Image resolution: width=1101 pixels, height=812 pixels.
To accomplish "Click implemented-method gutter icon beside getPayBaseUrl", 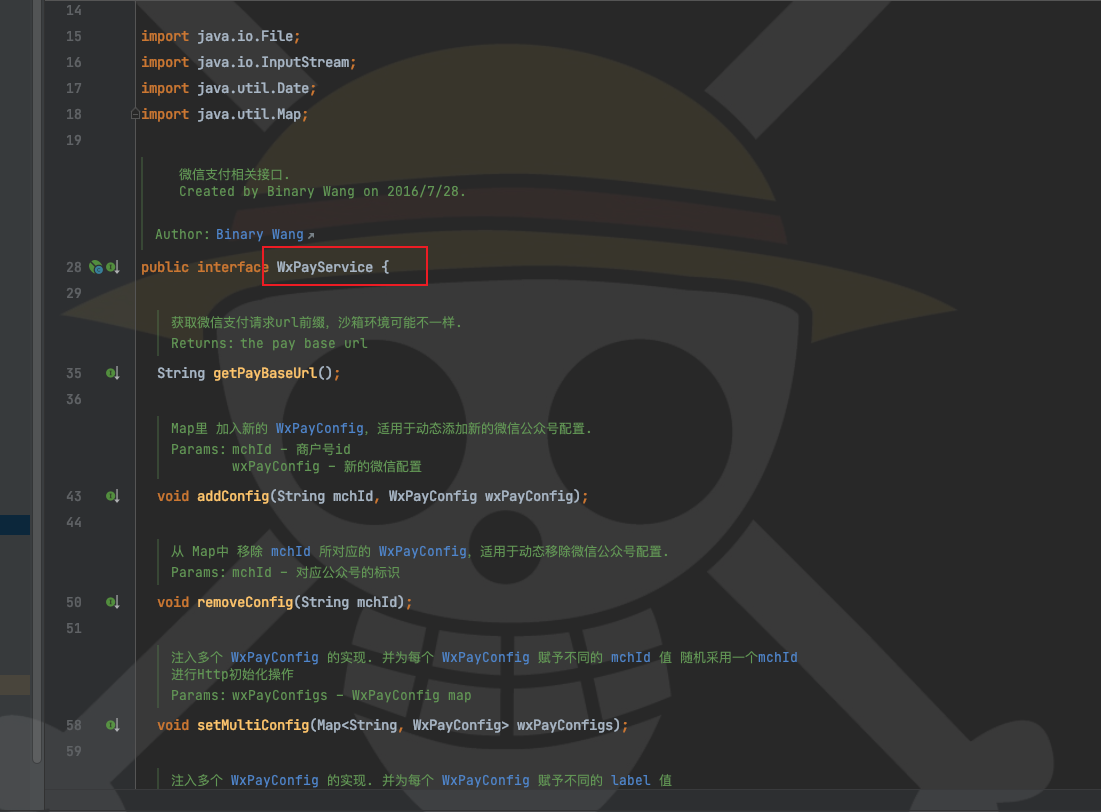I will click(x=112, y=373).
